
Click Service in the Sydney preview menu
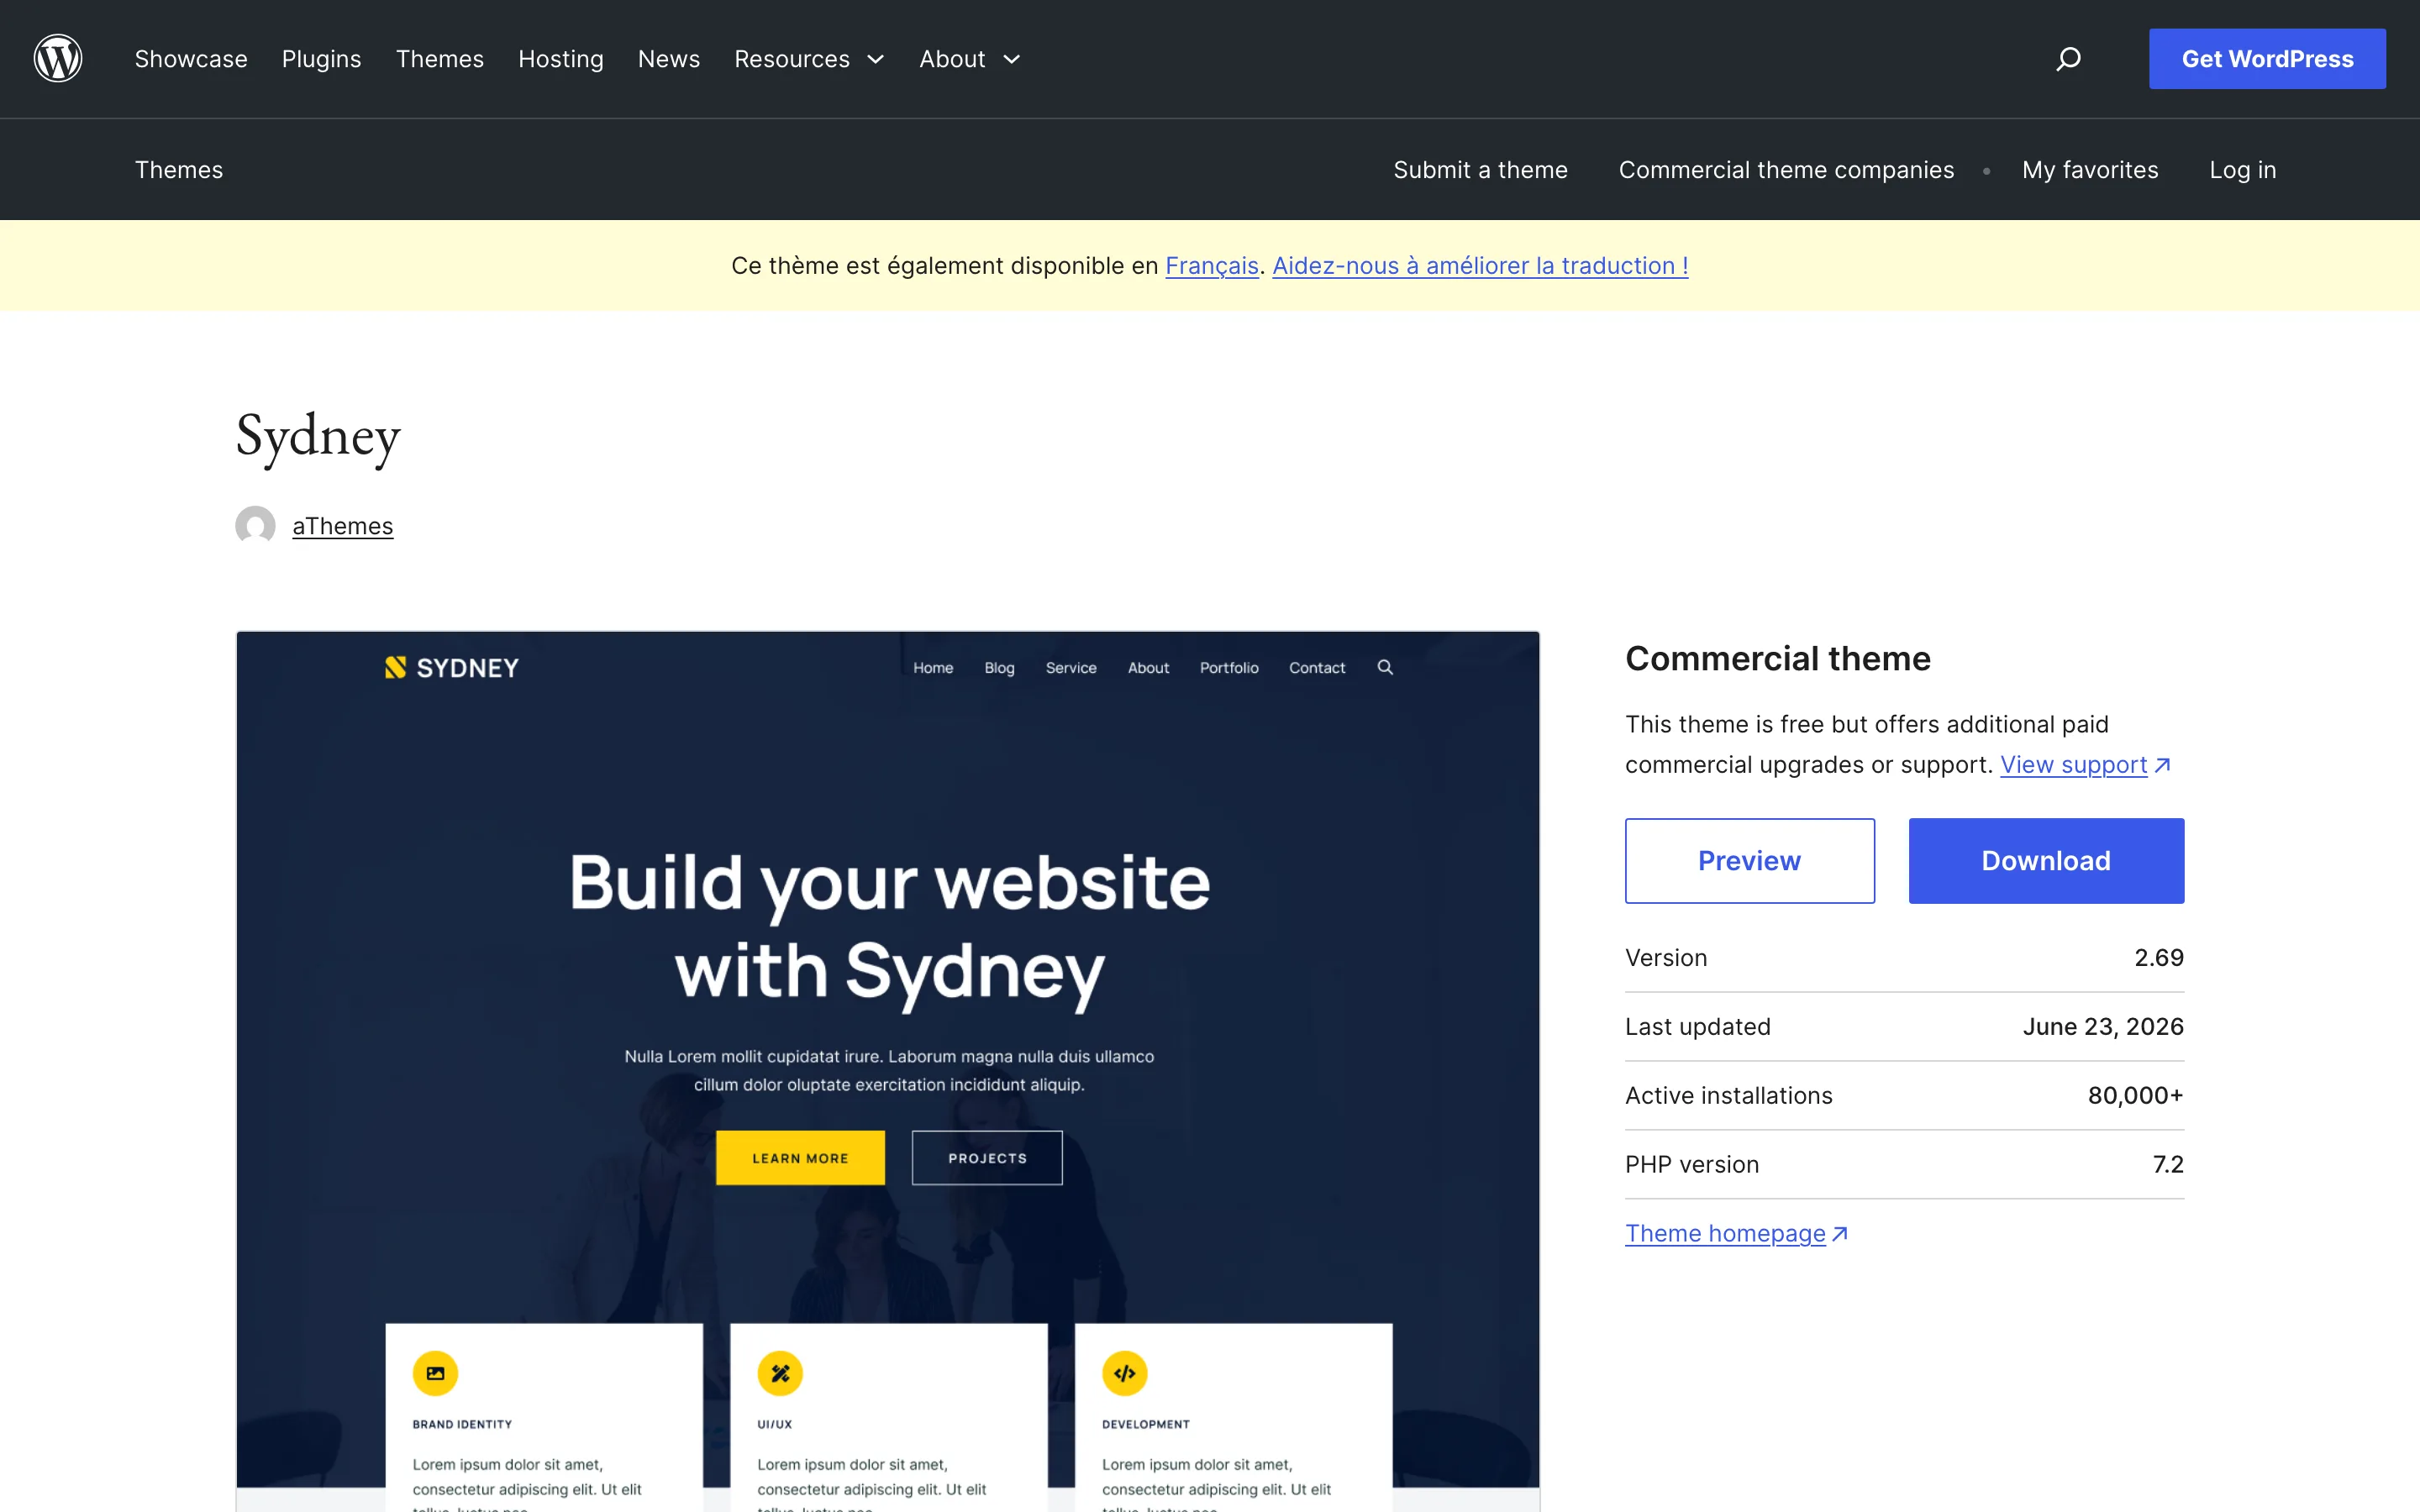click(x=1071, y=668)
